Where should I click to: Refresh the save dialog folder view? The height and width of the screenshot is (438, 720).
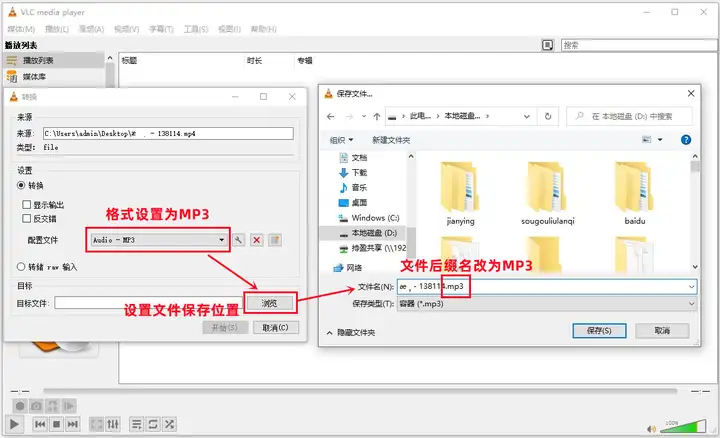548,116
